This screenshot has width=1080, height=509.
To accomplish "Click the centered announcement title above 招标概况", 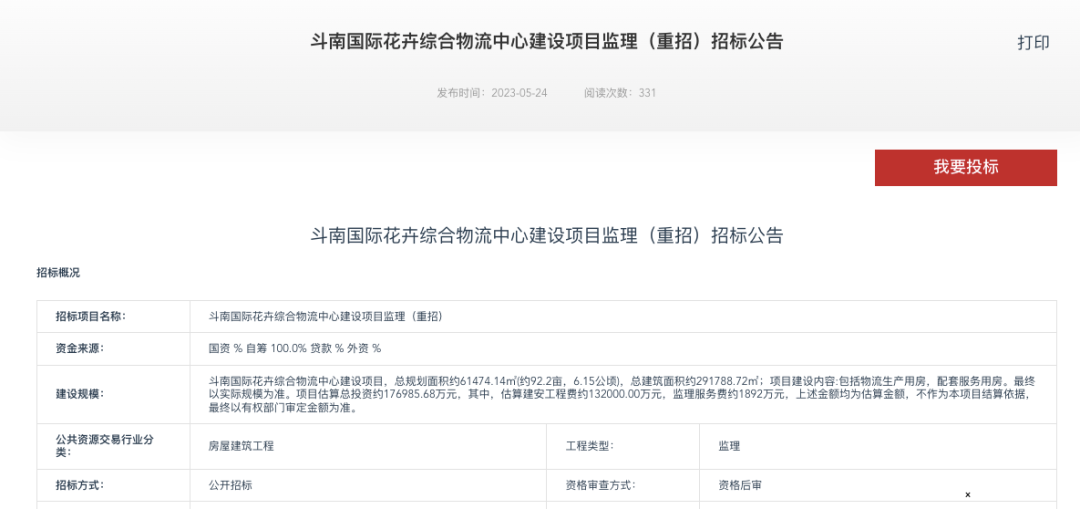I will click(x=547, y=236).
